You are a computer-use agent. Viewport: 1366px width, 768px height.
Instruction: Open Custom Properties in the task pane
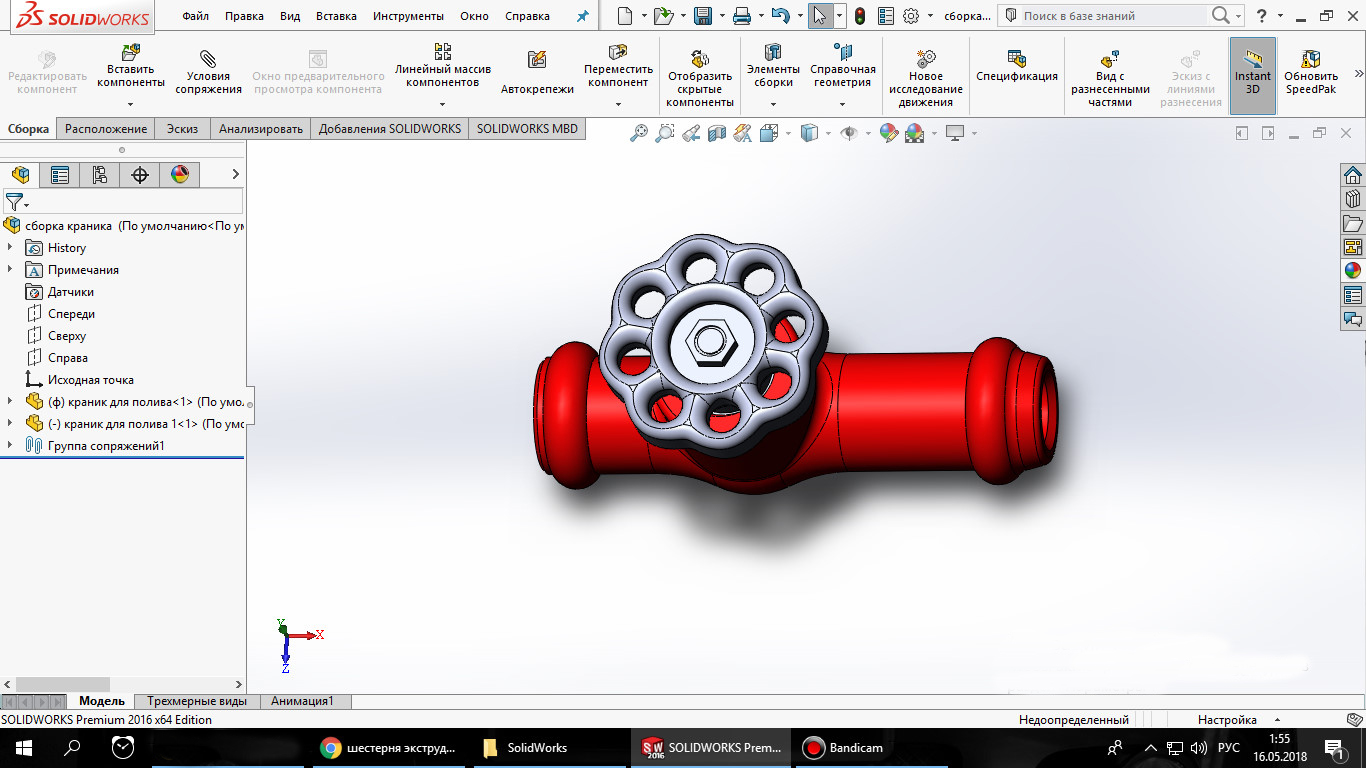[x=1353, y=295]
